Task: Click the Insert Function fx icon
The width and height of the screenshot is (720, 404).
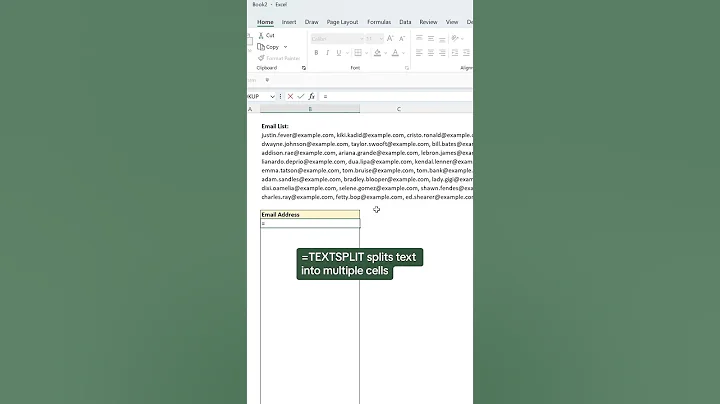Action: pos(311,96)
